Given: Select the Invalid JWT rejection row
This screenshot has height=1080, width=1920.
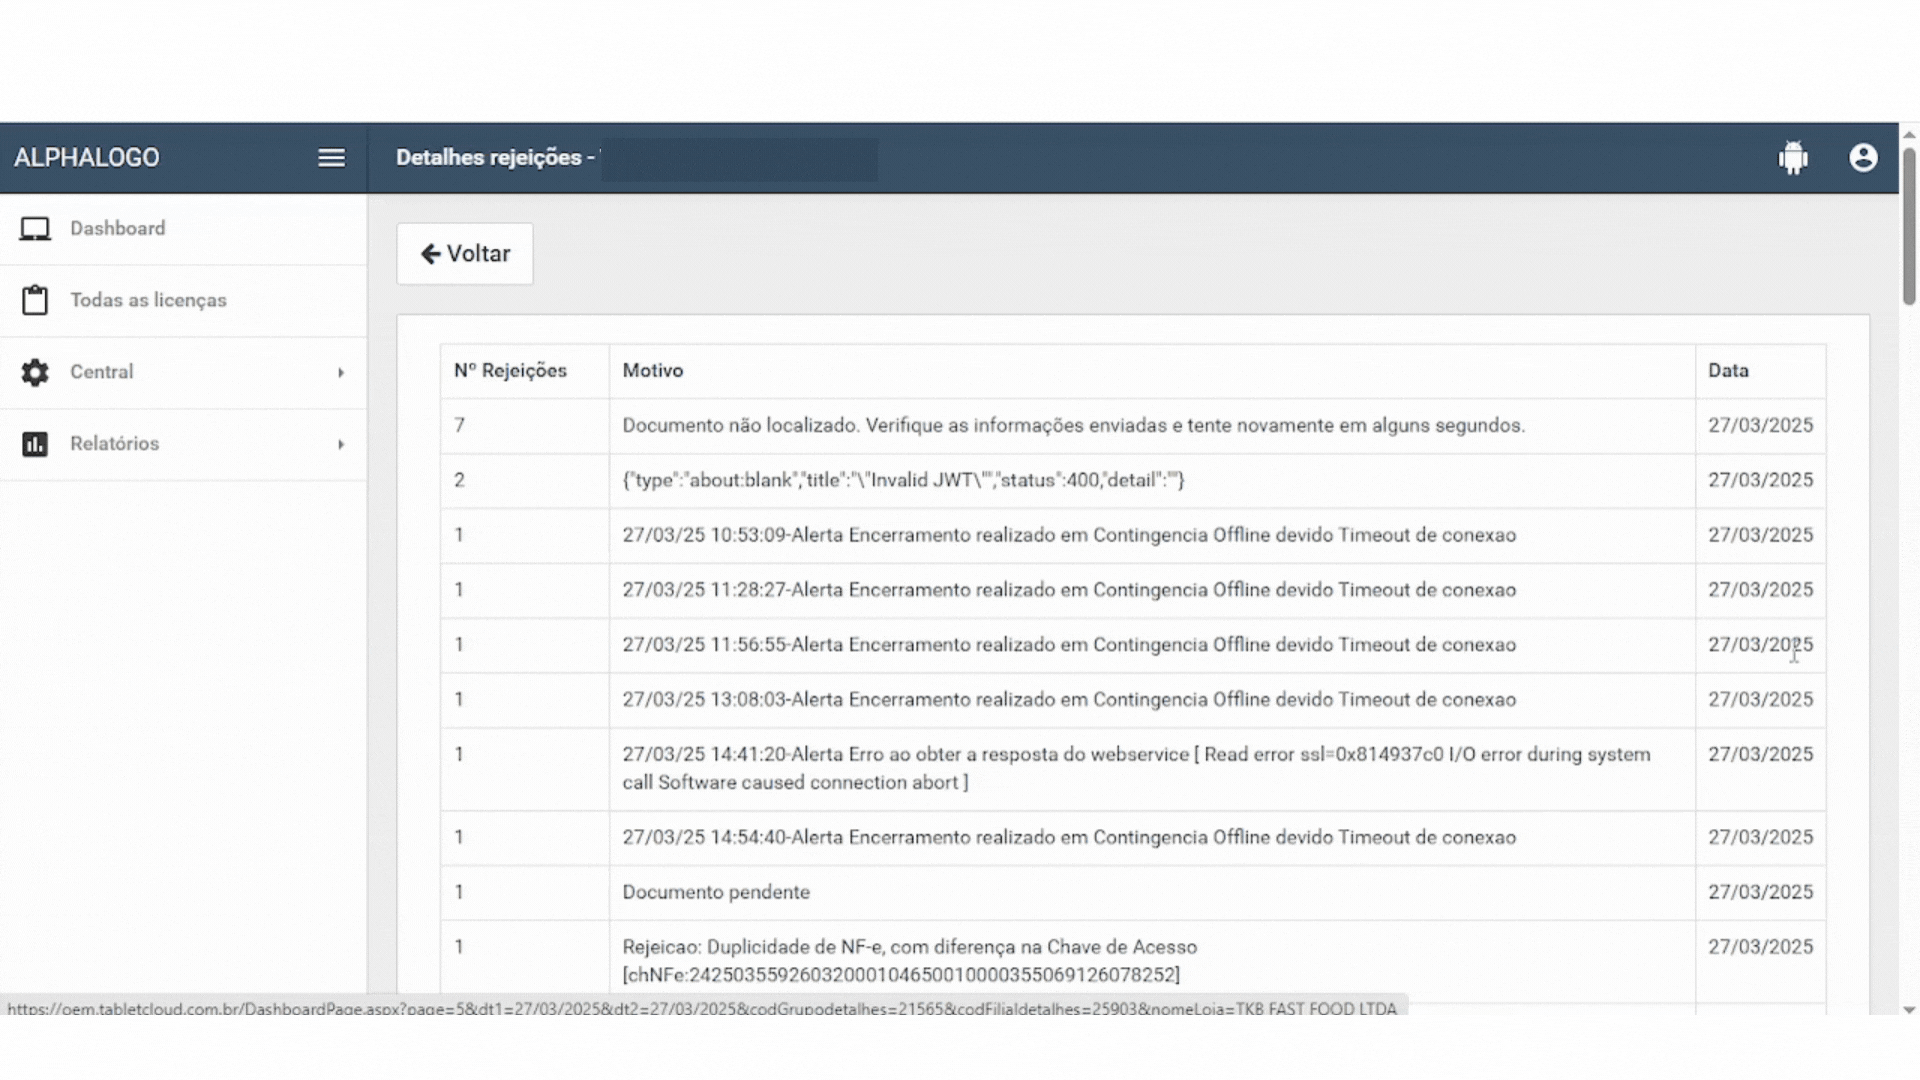Looking at the screenshot, I should tap(902, 481).
